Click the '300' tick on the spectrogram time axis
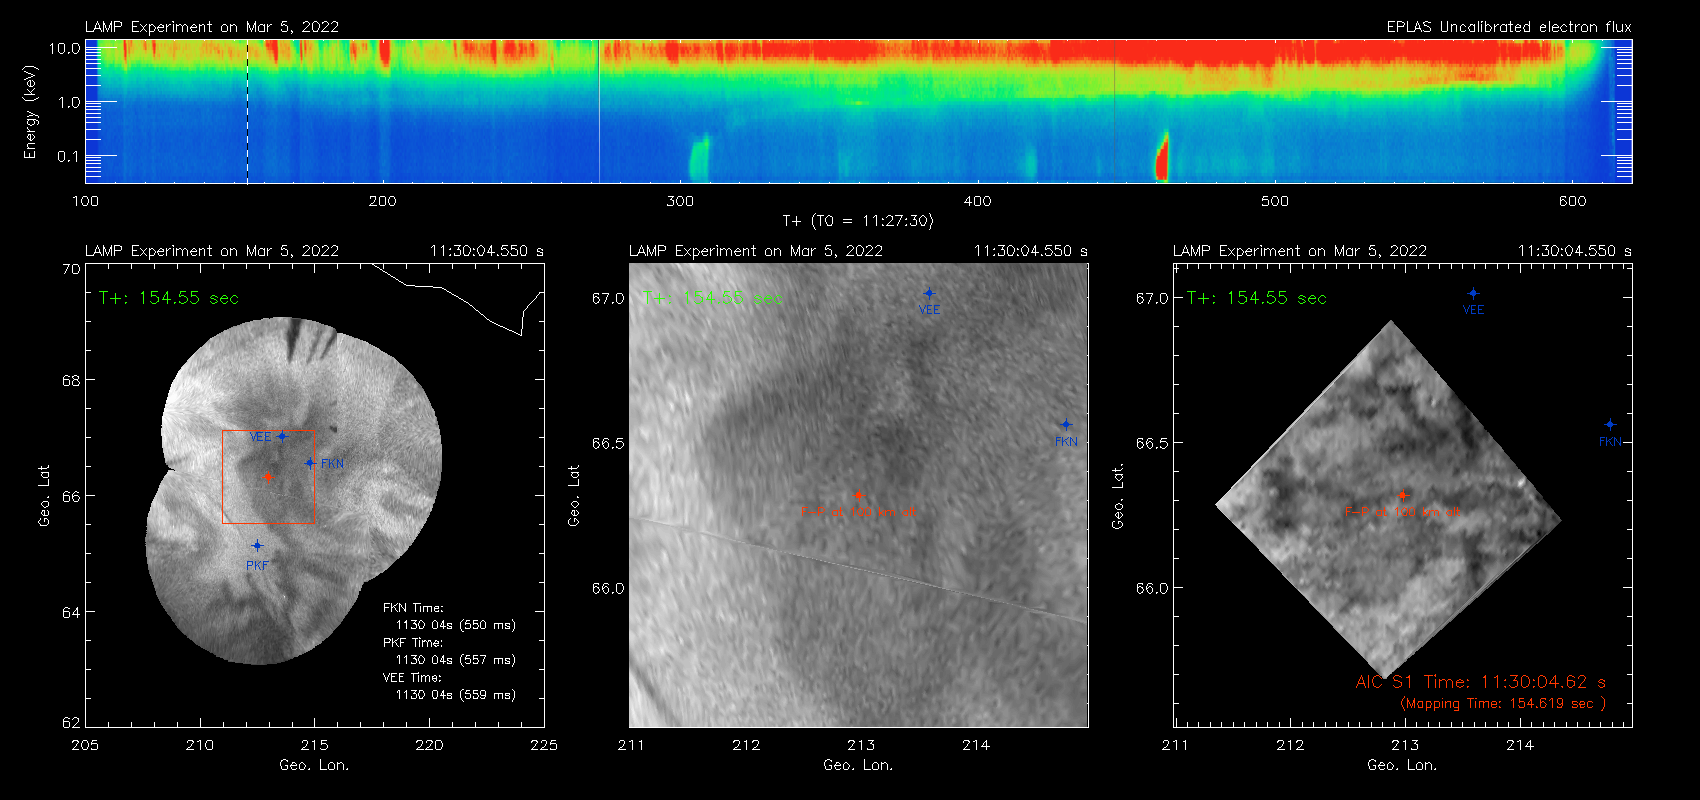The width and height of the screenshot is (1700, 800). click(x=680, y=201)
